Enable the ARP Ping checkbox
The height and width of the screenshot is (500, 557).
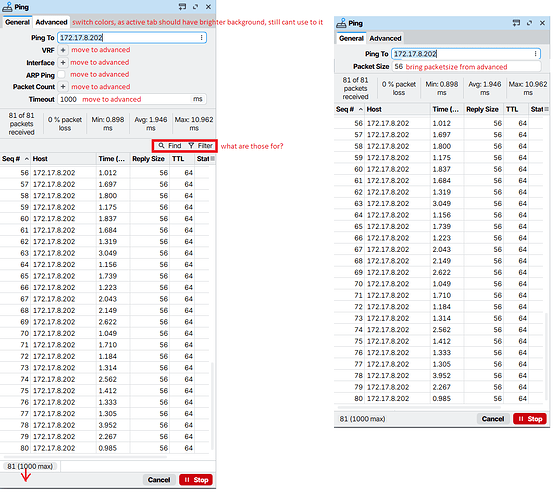(61, 74)
